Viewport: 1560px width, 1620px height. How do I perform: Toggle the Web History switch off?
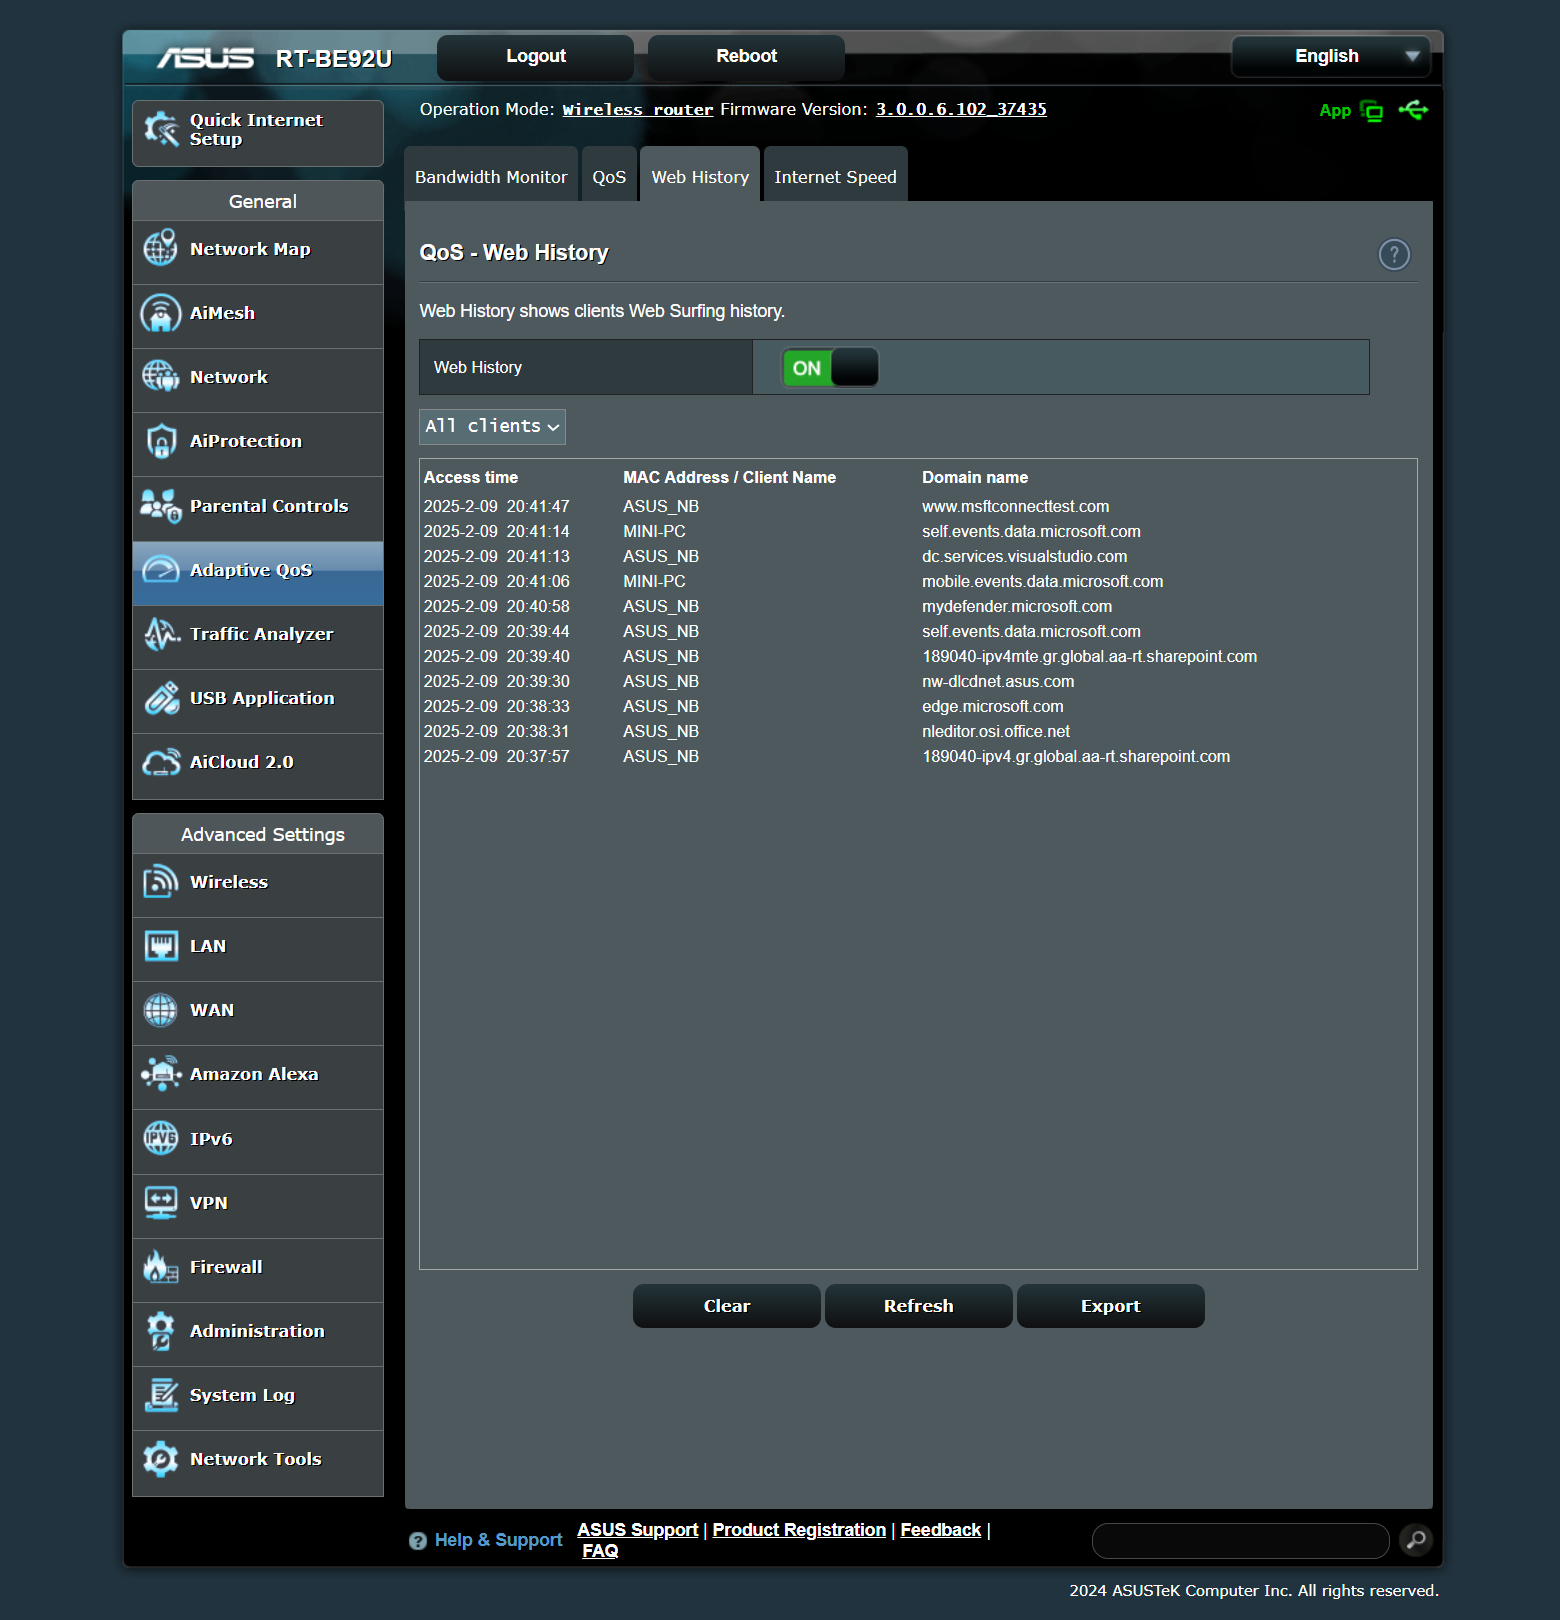click(830, 368)
